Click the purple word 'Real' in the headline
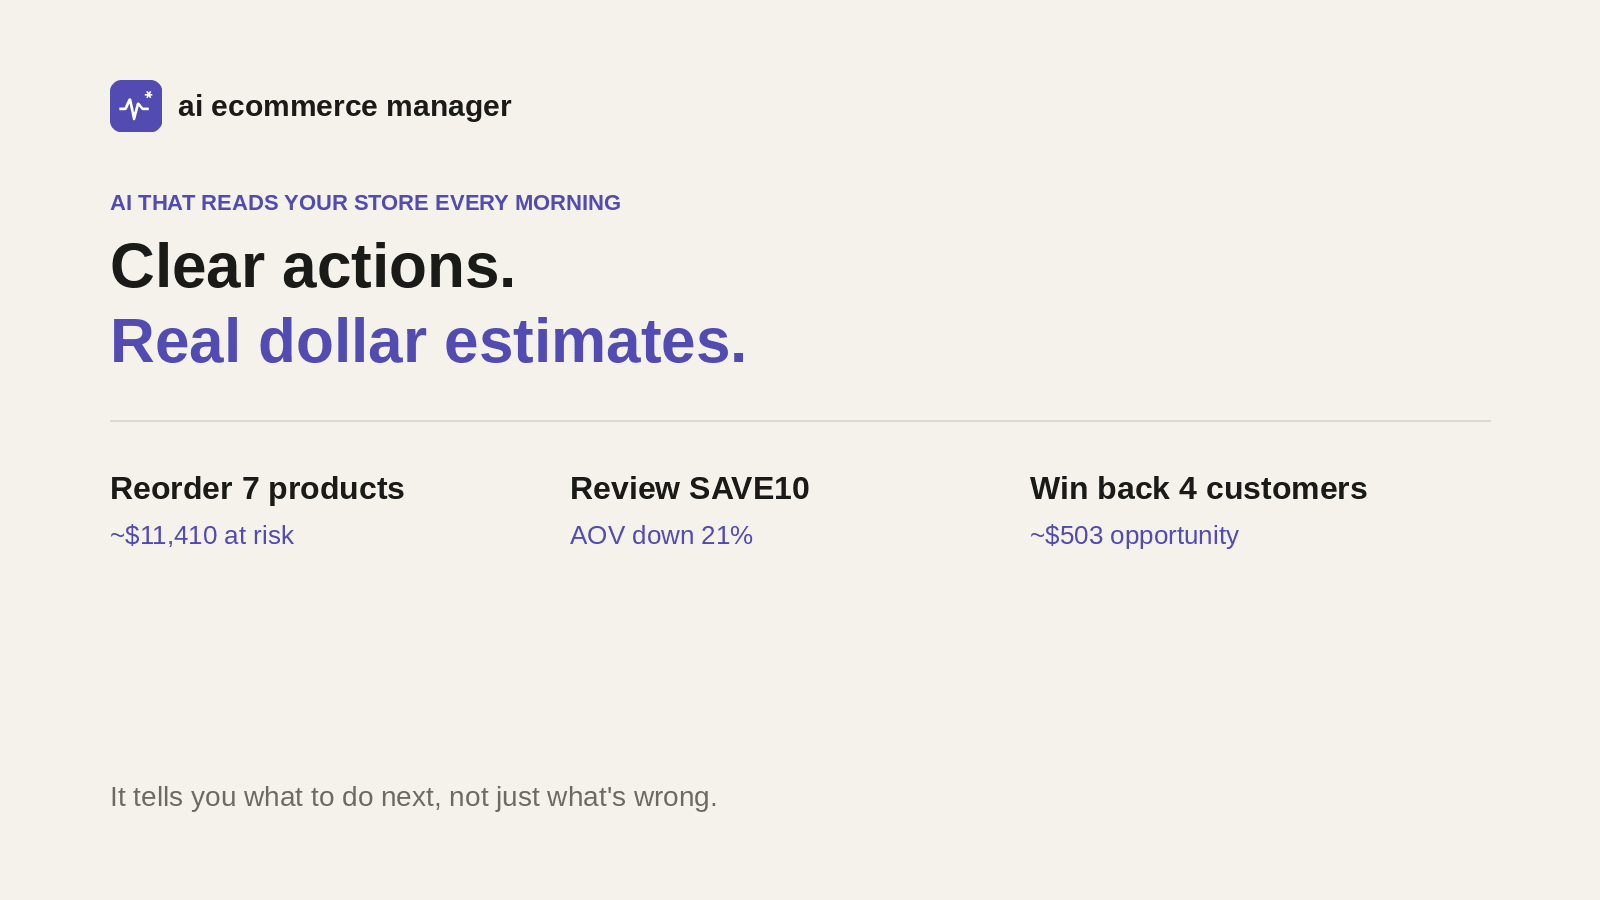 pos(175,341)
